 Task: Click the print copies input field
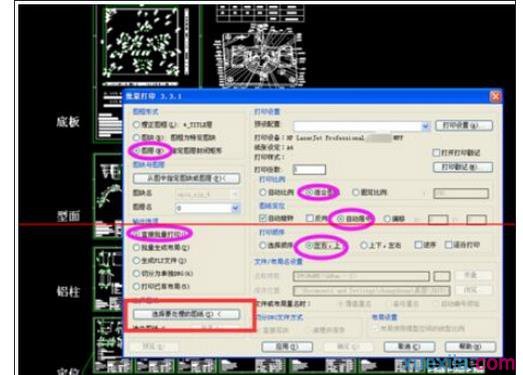tap(309, 169)
